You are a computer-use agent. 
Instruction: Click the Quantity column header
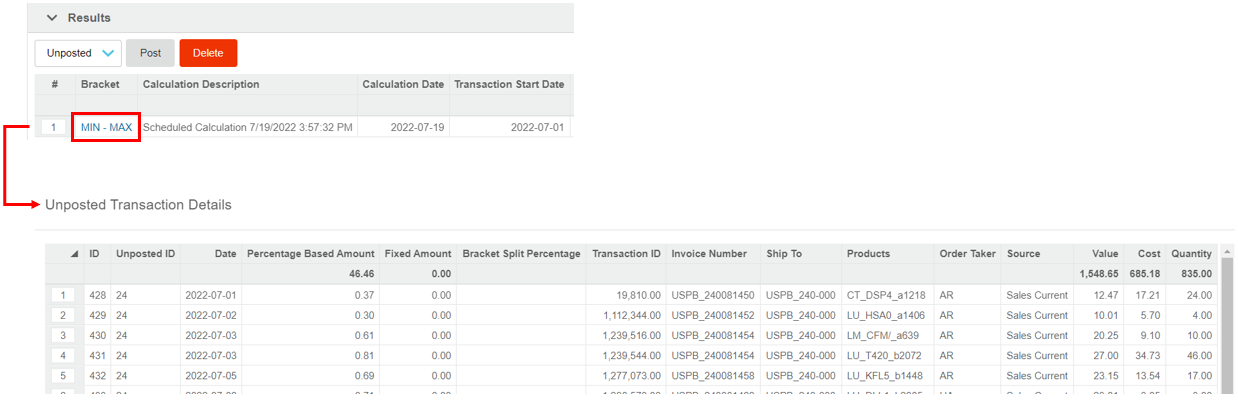1191,254
